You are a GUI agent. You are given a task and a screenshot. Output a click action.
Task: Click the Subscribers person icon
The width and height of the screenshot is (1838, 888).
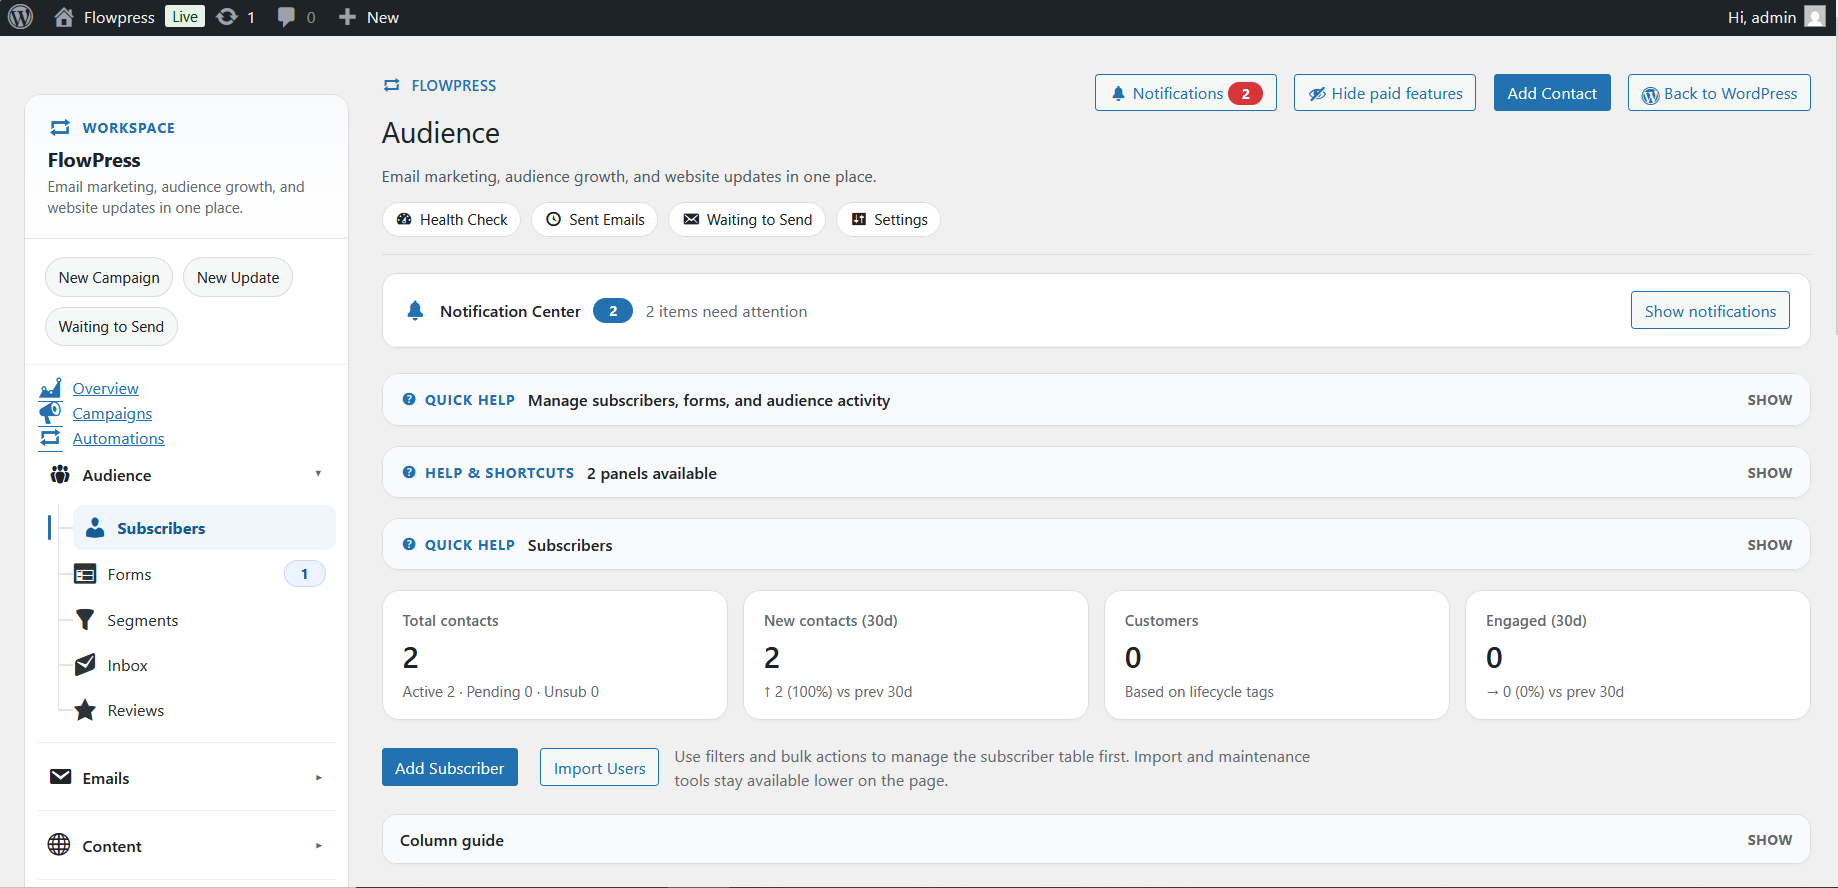click(95, 527)
